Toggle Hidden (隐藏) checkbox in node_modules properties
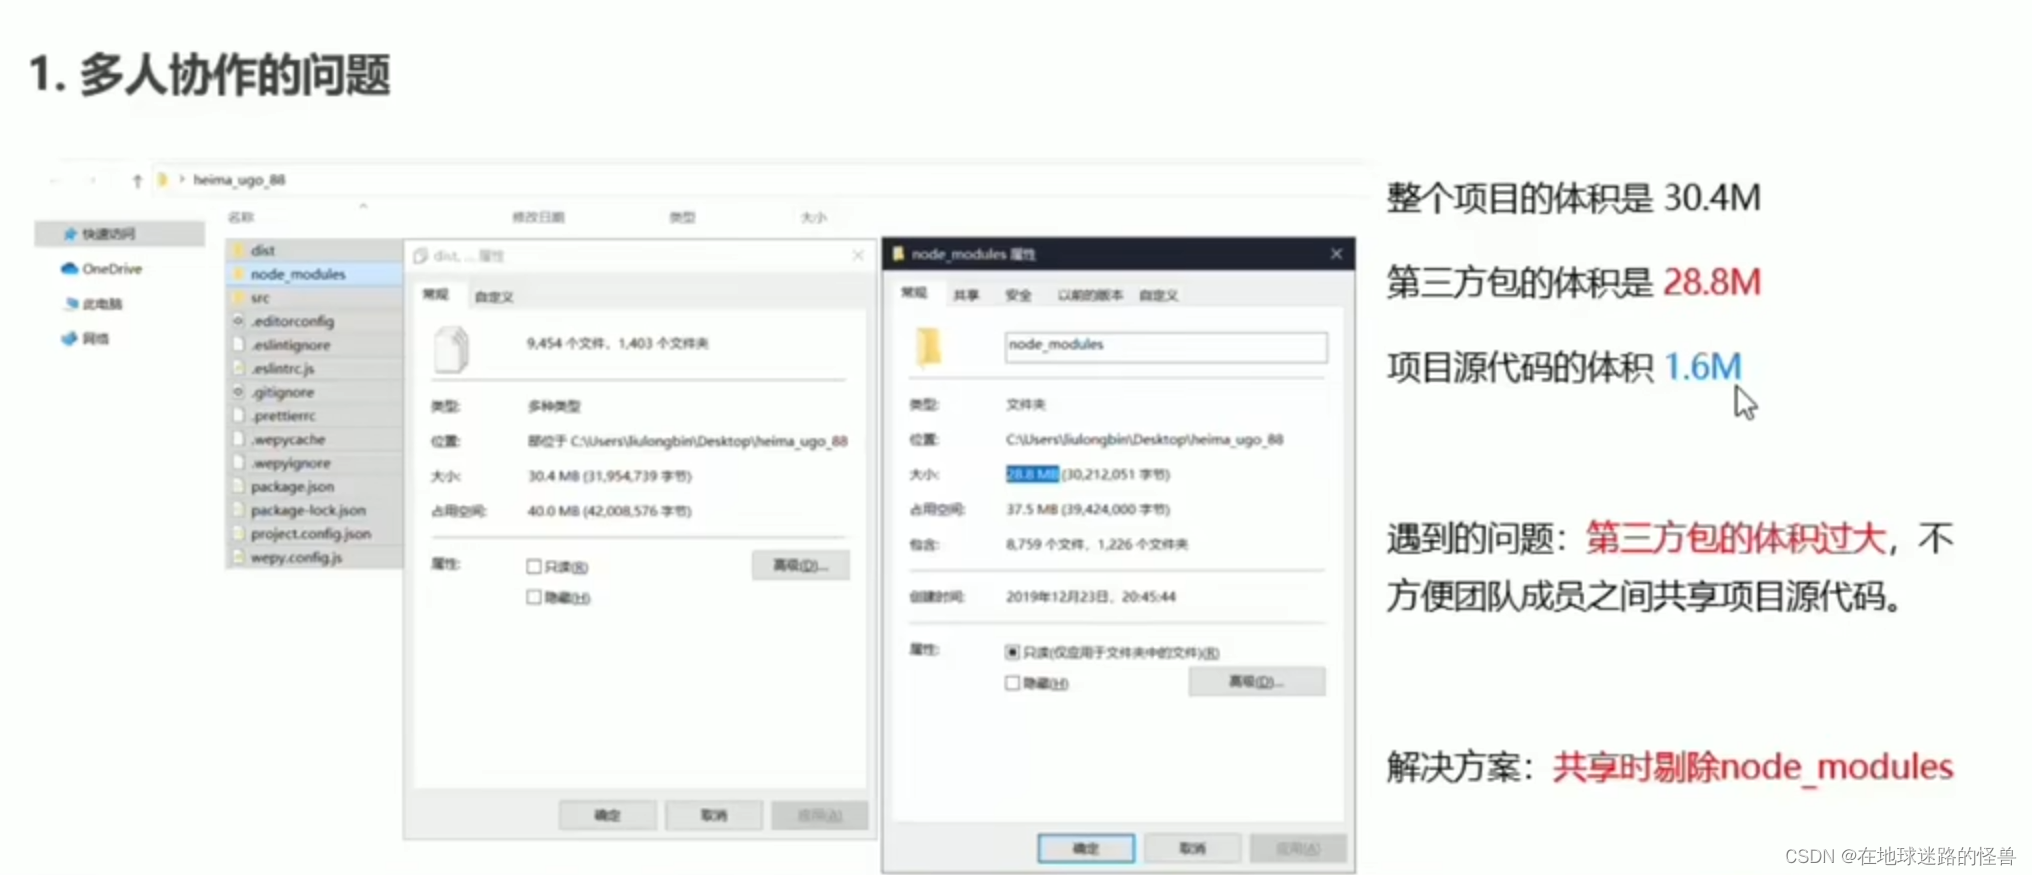 click(1012, 683)
